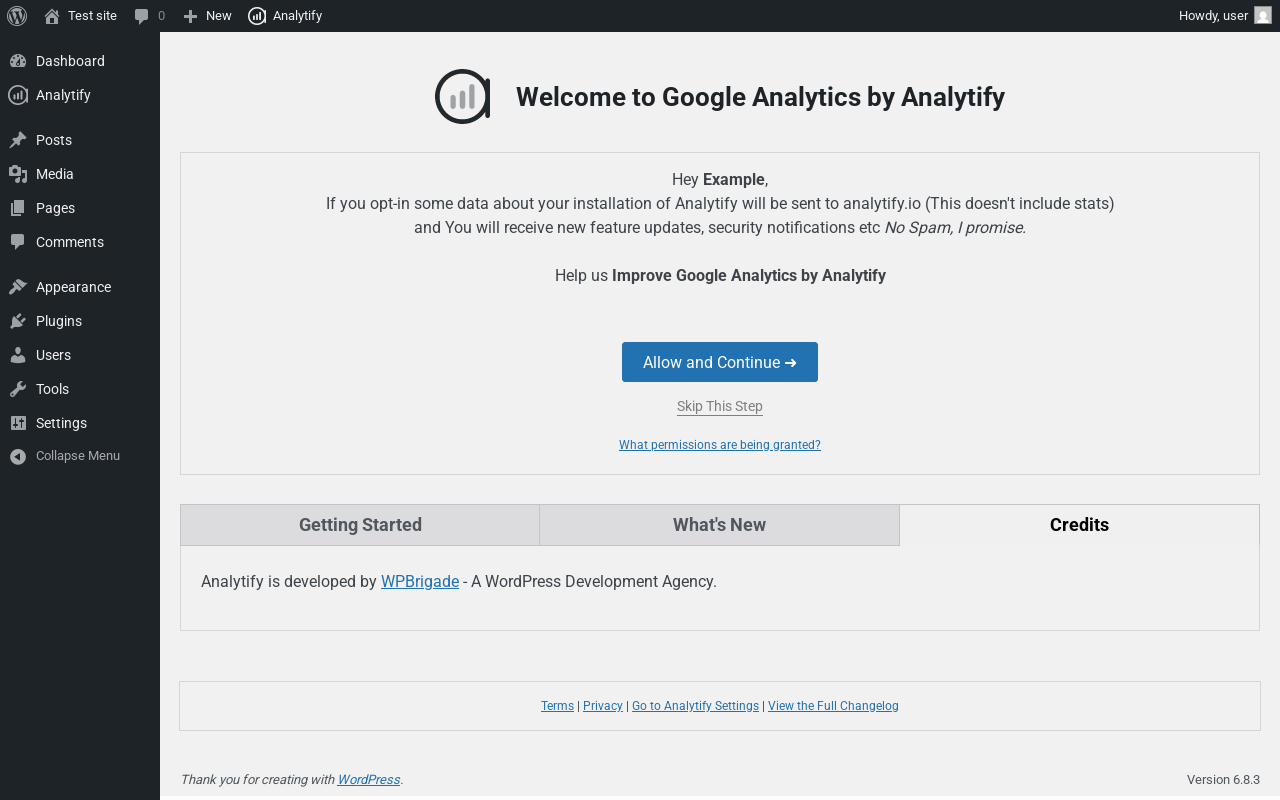Click the user avatar next to Howdy
The image size is (1280, 800).
[1262, 16]
